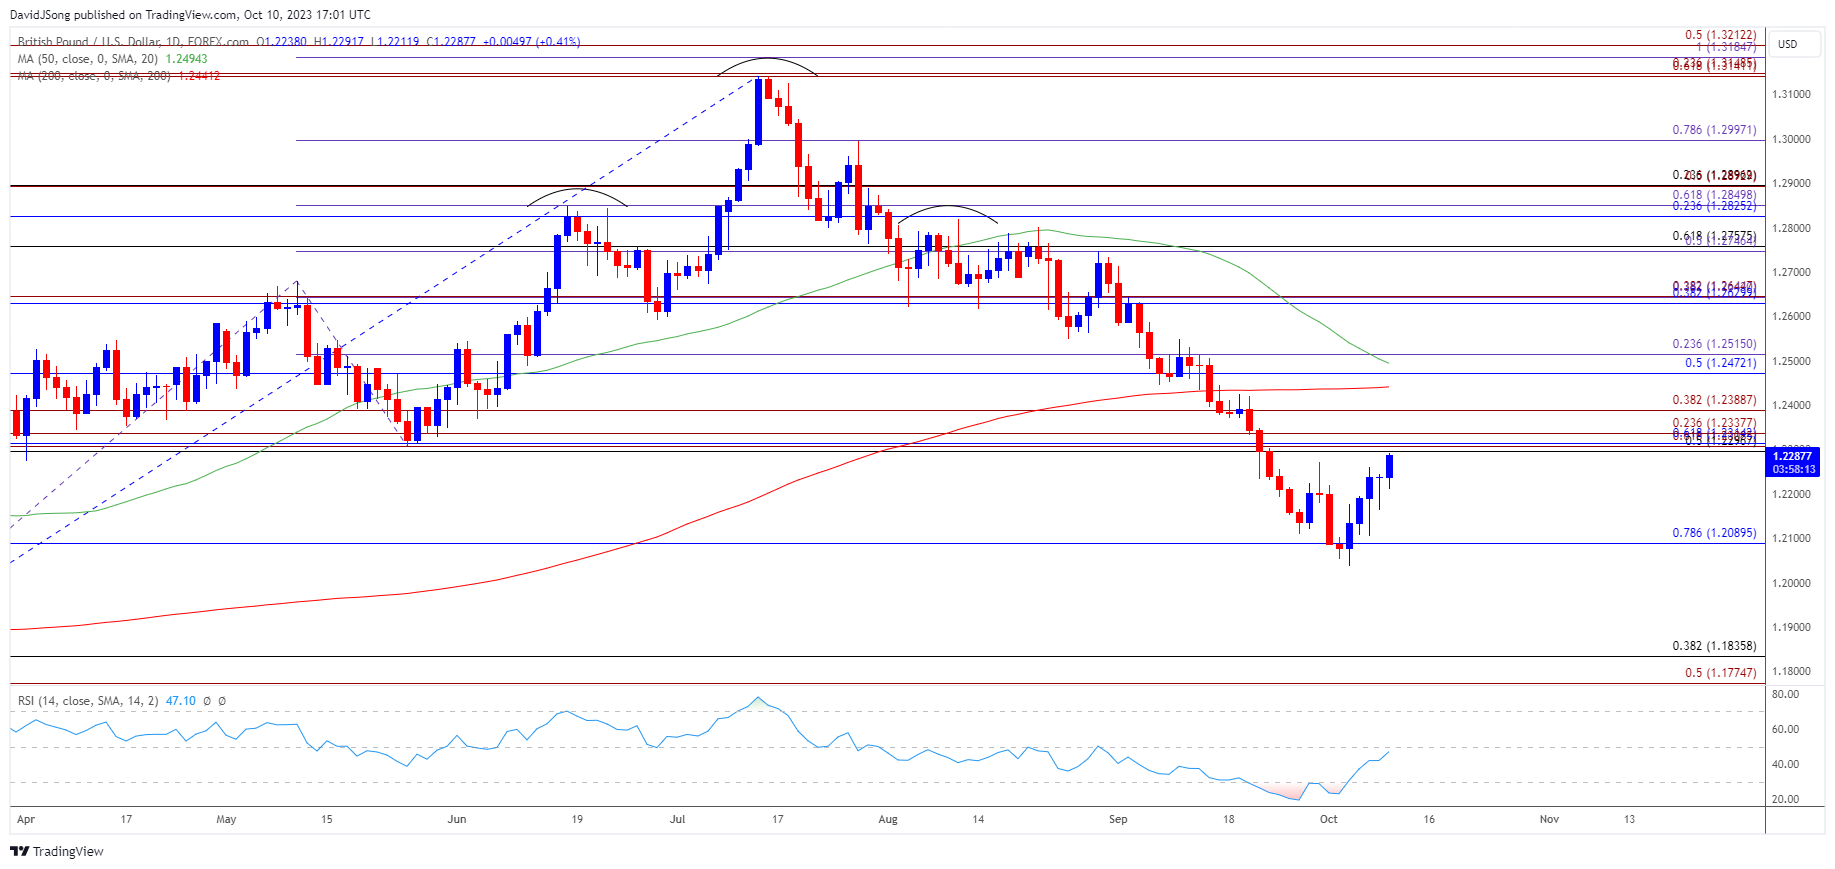Select the RSI (14, close, SMA, 14, 2) legend

(88, 701)
